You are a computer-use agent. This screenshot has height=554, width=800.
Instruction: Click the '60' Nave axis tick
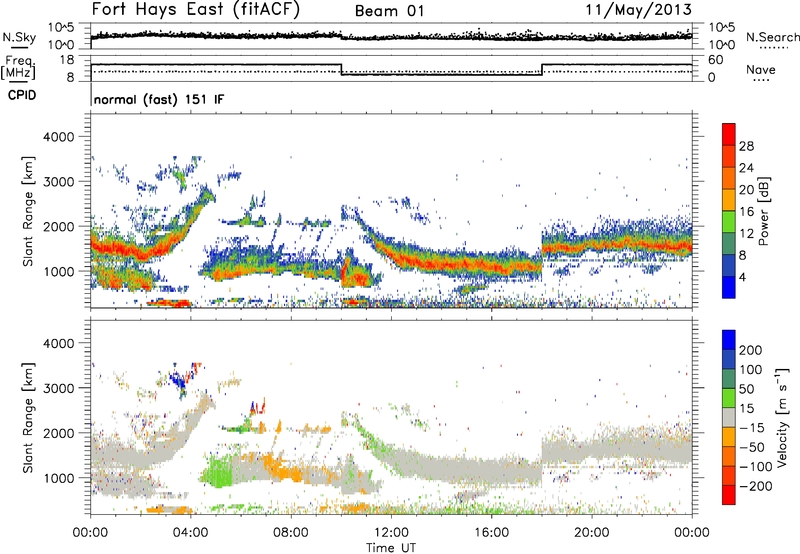[x=716, y=60]
